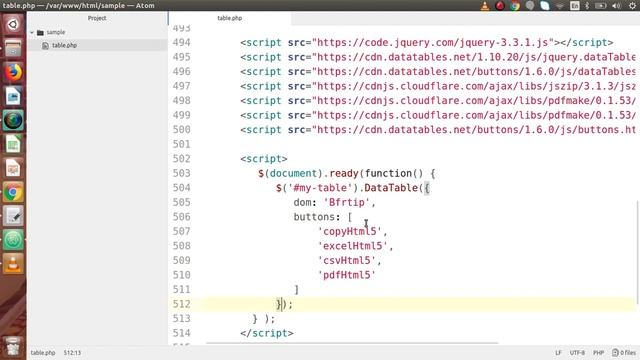
Task: Open go-to-line via 512:13 cursor position
Action: point(72,353)
